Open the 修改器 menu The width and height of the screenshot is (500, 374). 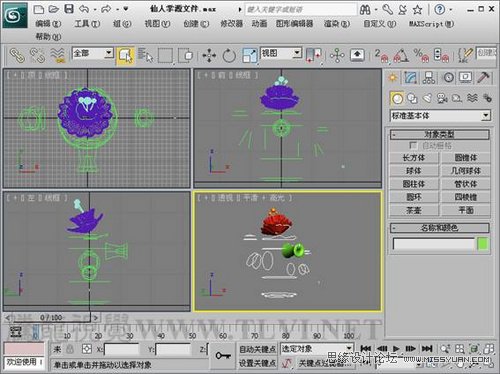231,24
